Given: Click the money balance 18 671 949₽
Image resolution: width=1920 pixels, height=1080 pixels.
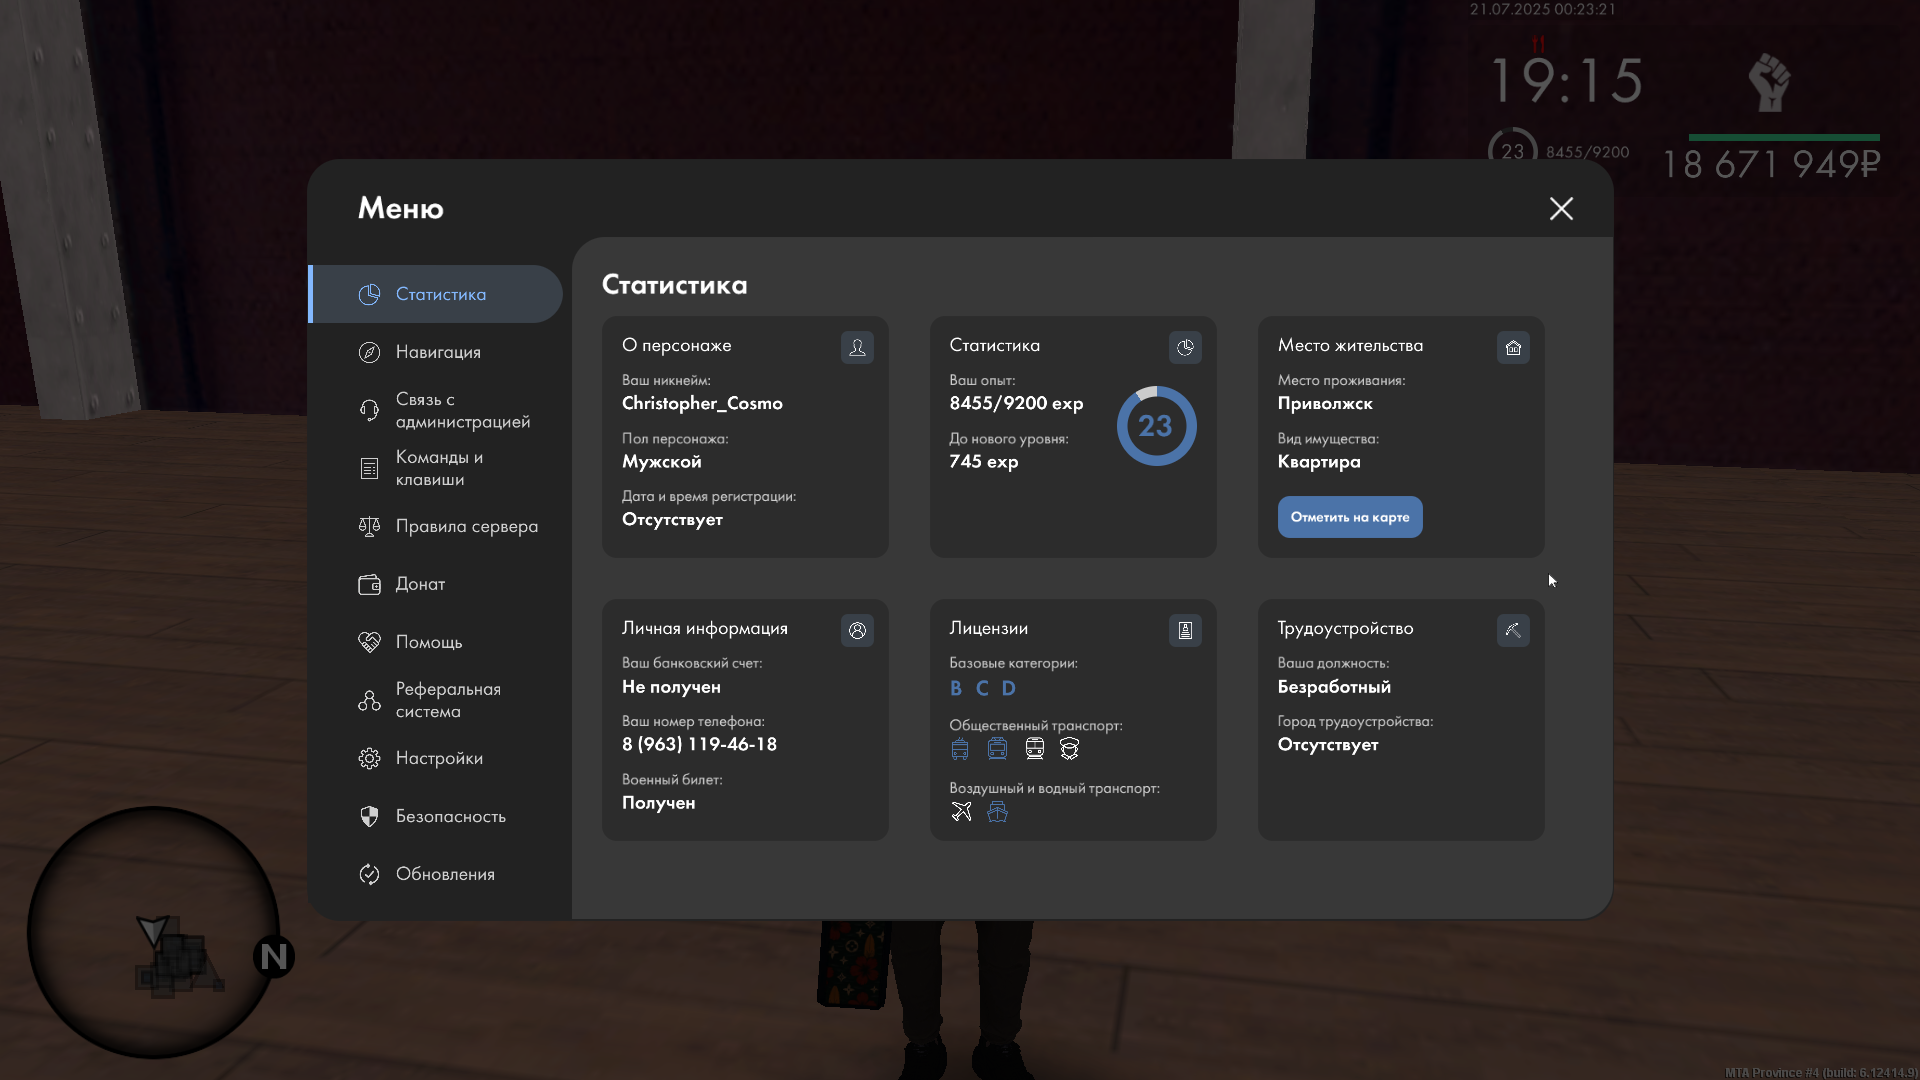Looking at the screenshot, I should (x=1772, y=164).
